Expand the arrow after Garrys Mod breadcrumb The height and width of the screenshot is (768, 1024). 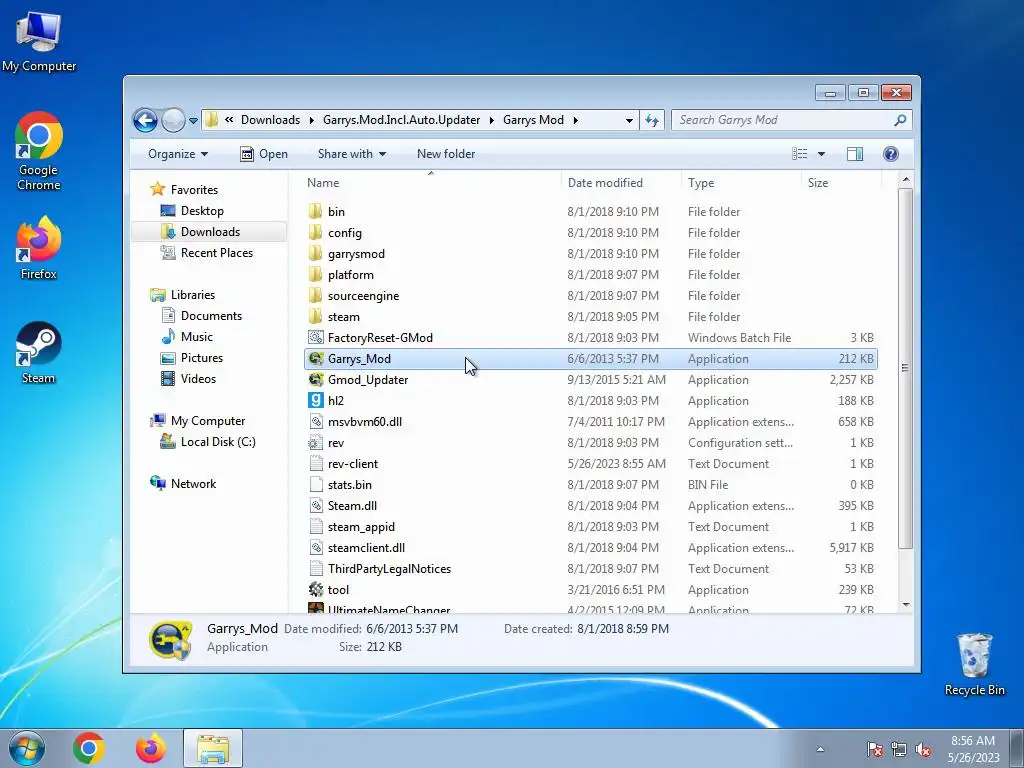point(575,120)
